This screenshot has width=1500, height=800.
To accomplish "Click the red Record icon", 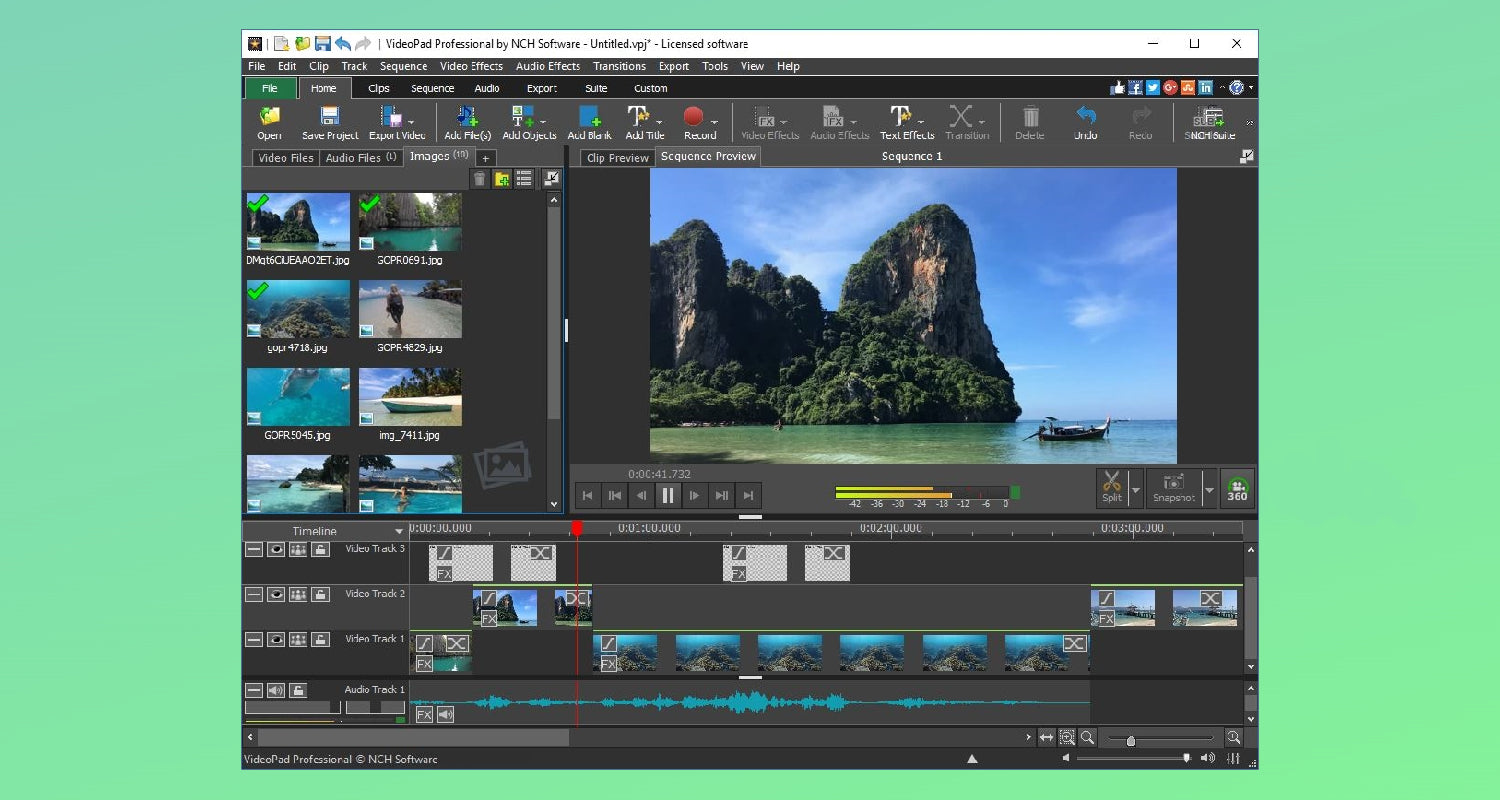I will 693,117.
